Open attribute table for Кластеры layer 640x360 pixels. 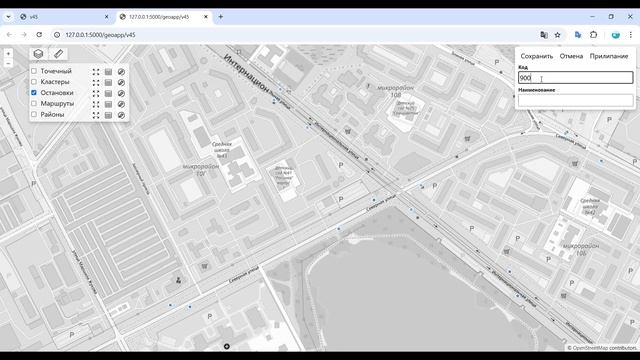tap(108, 82)
